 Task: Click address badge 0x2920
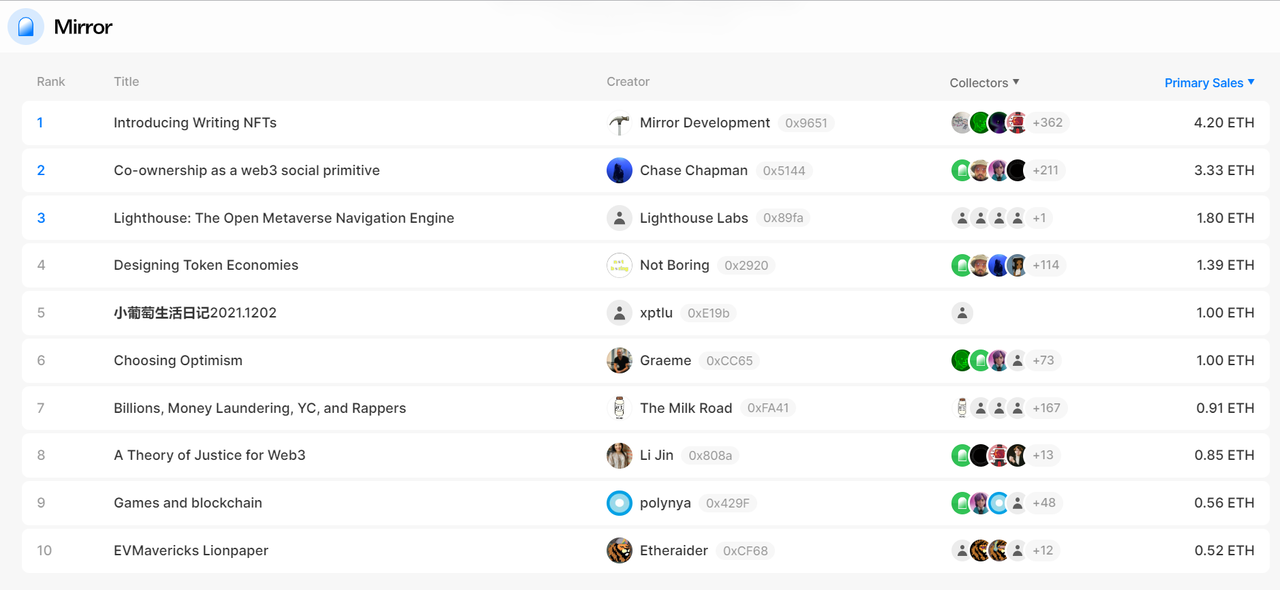746,265
